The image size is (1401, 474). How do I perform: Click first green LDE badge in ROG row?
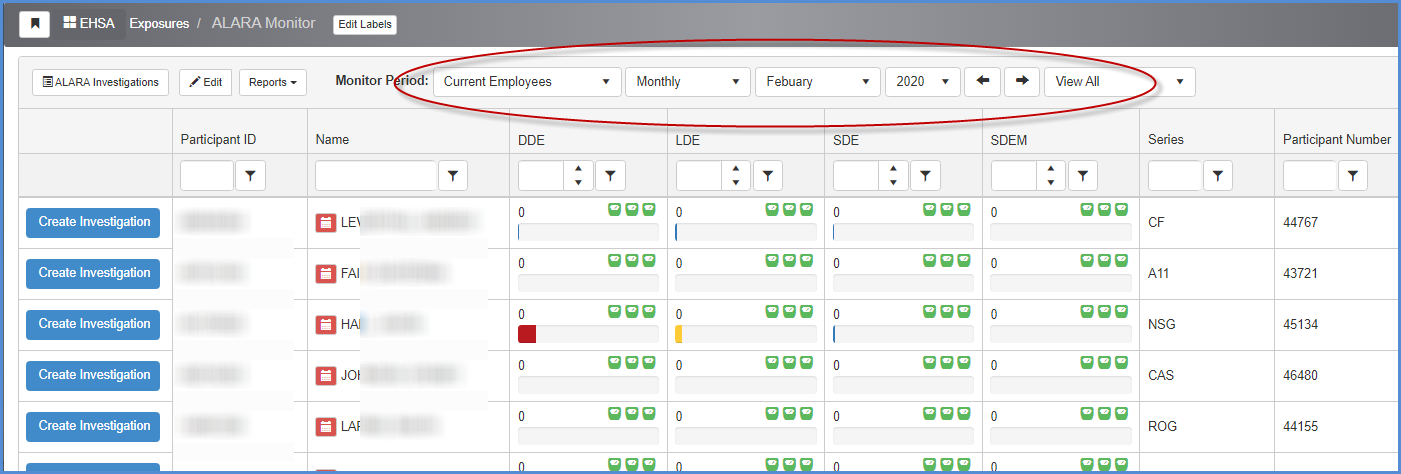click(774, 413)
